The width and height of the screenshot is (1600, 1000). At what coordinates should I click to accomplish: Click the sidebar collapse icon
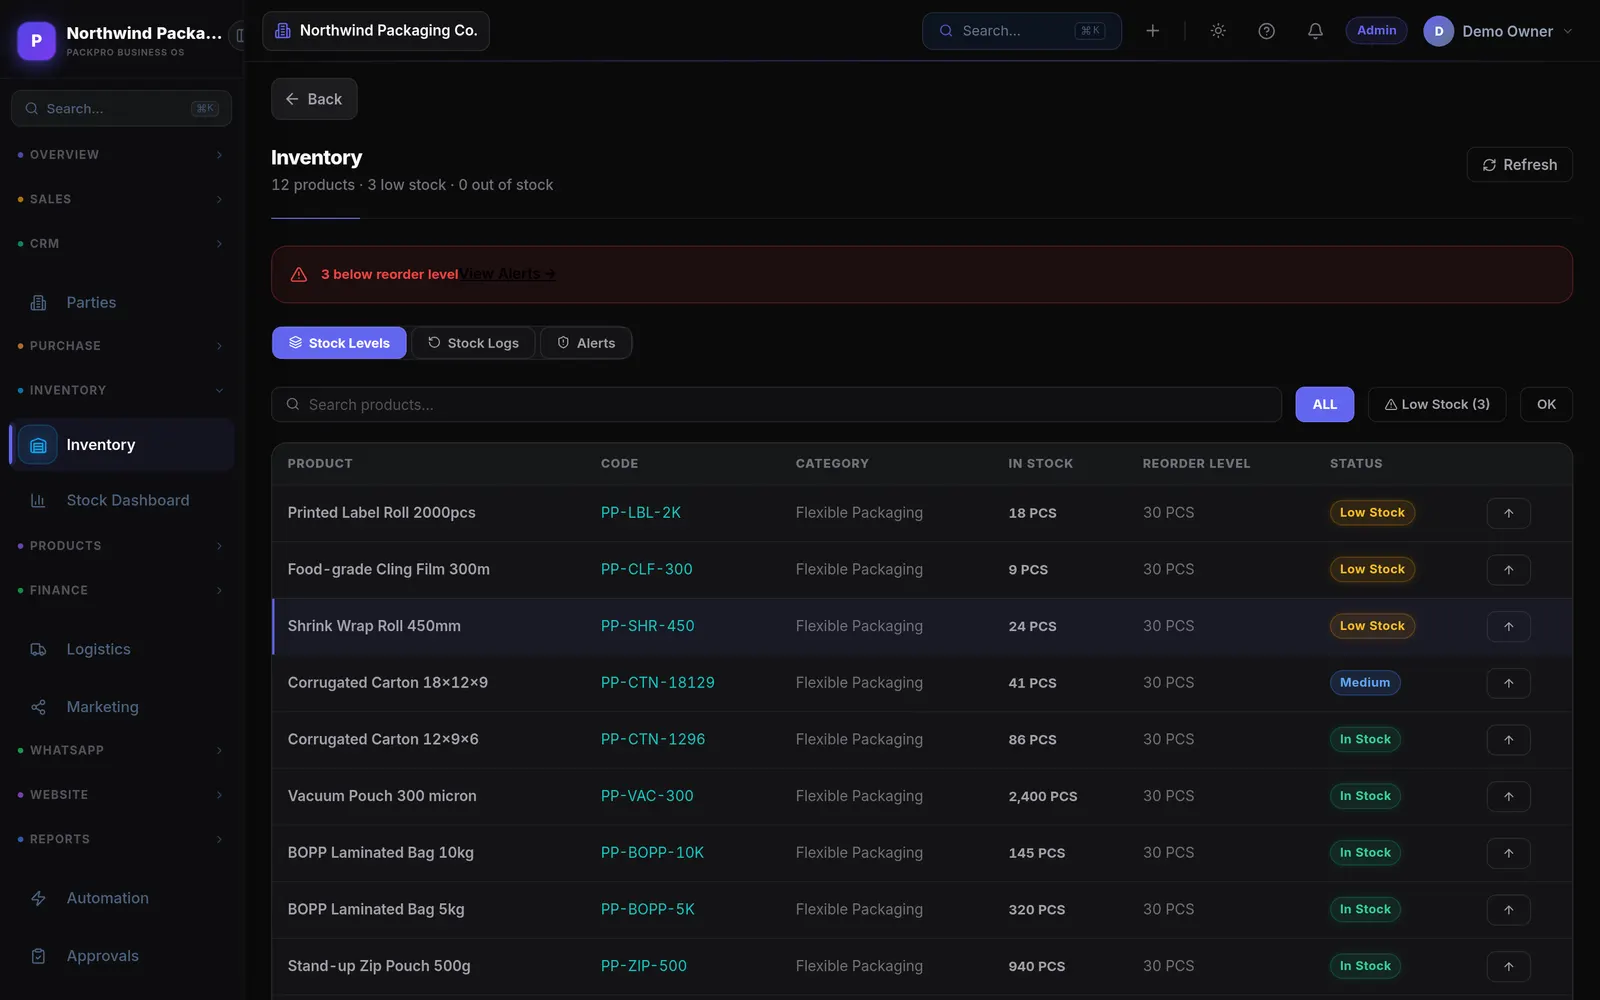pyautogui.click(x=239, y=36)
